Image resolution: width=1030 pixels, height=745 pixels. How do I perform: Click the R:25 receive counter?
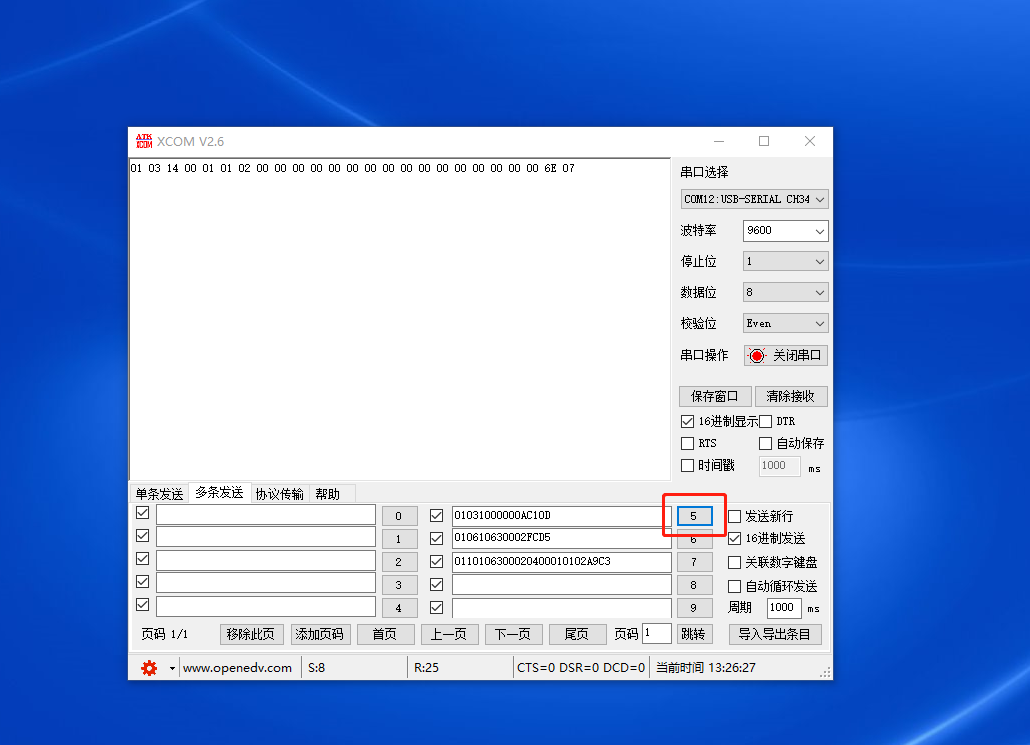426,668
